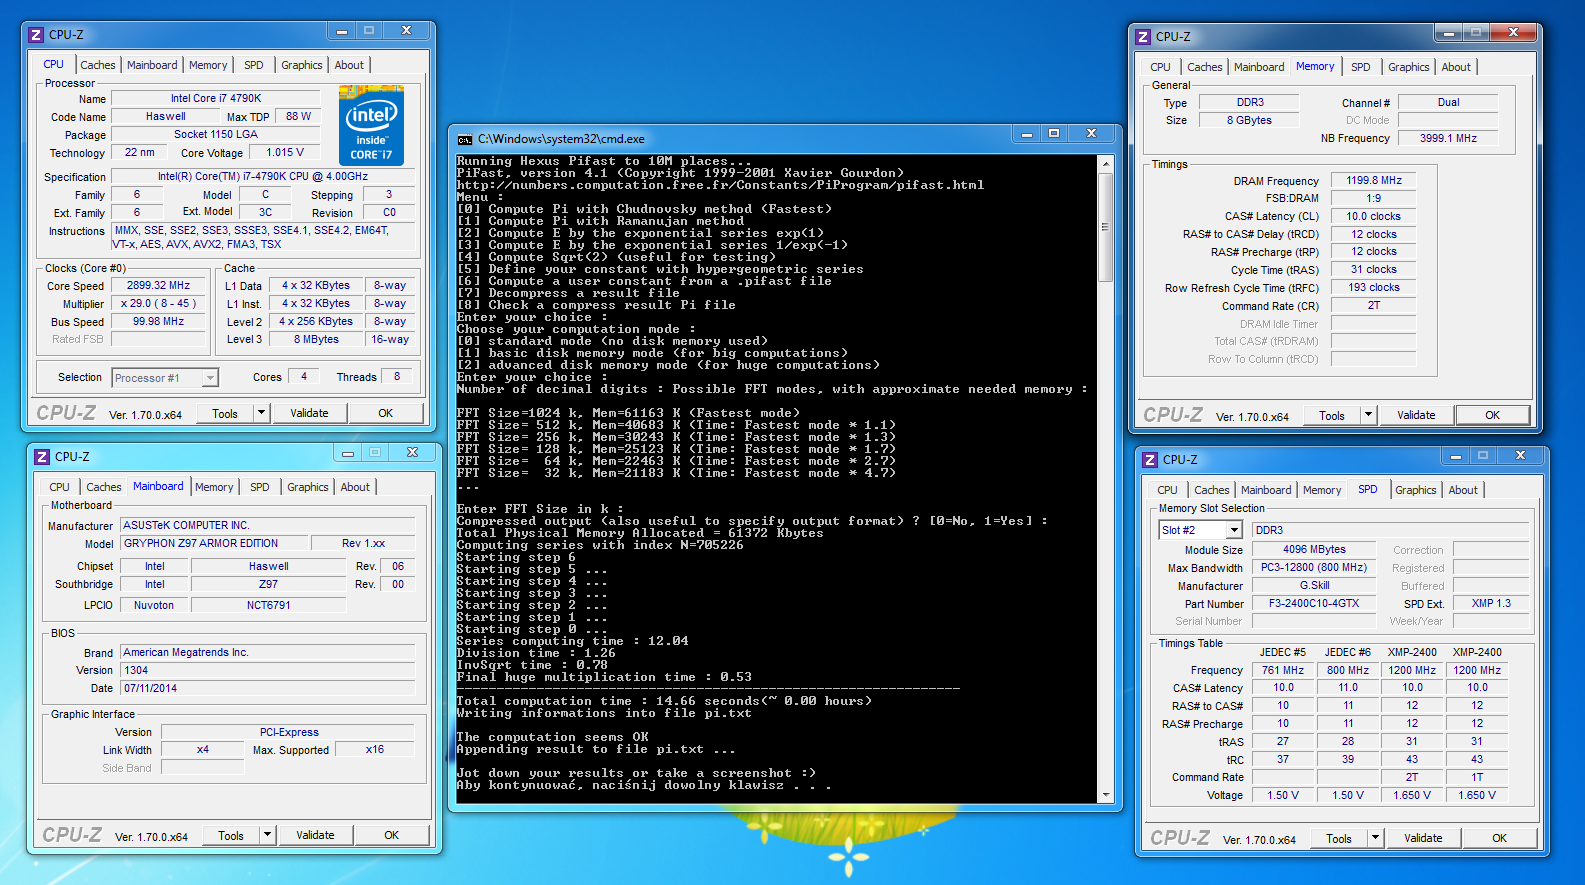
Task: Click scroll down arrow in cmd window
Action: 1106,795
